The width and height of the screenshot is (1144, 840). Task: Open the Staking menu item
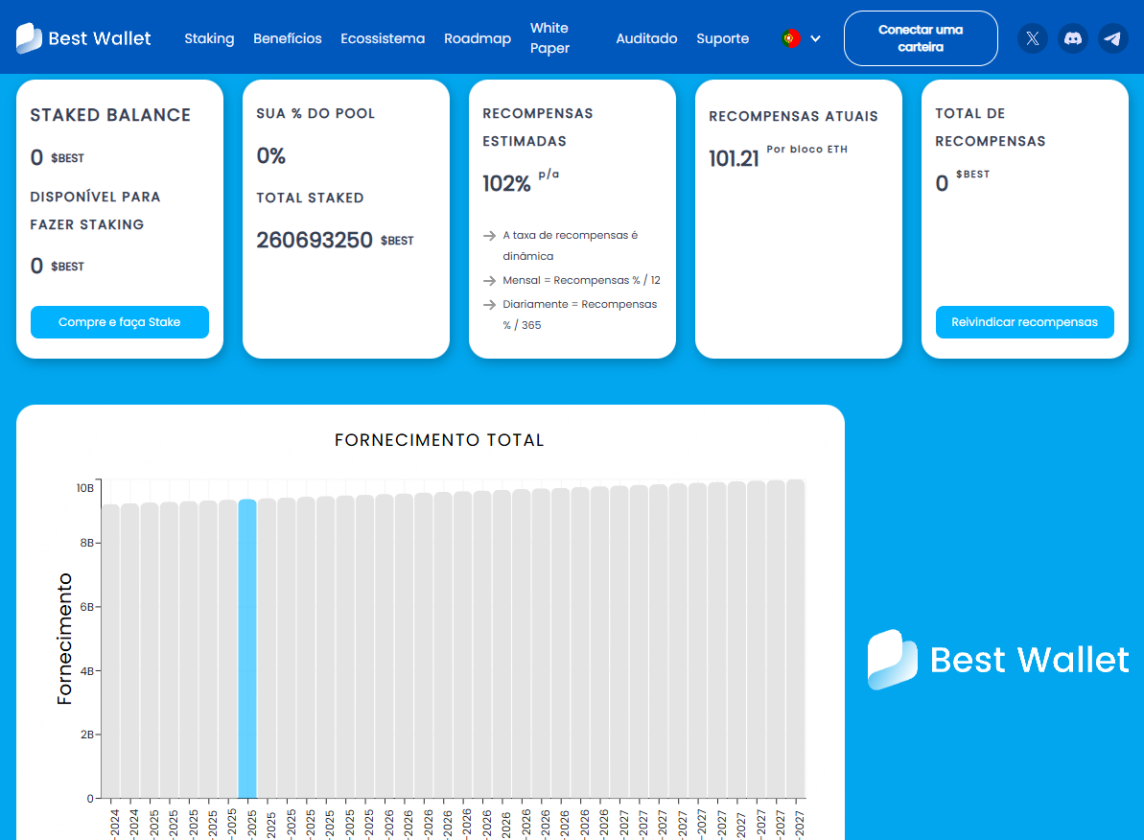209,38
